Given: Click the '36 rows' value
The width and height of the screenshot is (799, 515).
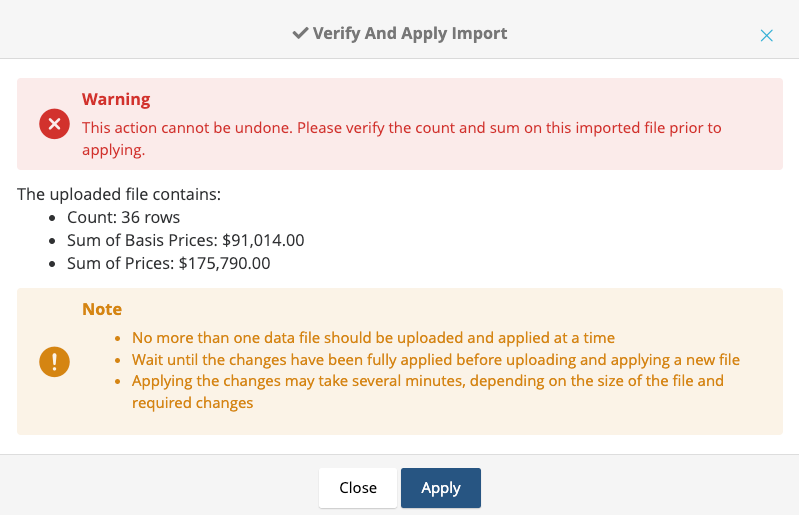Looking at the screenshot, I should pyautogui.click(x=148, y=217).
